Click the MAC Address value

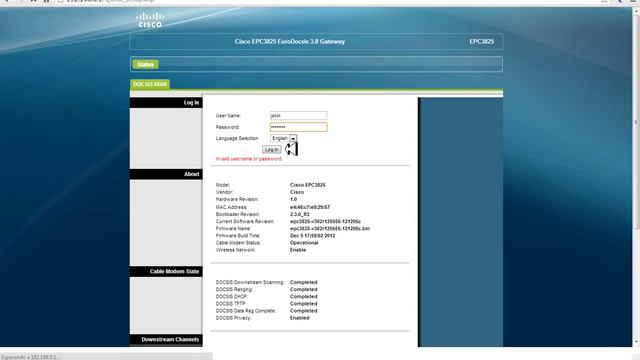pos(310,207)
